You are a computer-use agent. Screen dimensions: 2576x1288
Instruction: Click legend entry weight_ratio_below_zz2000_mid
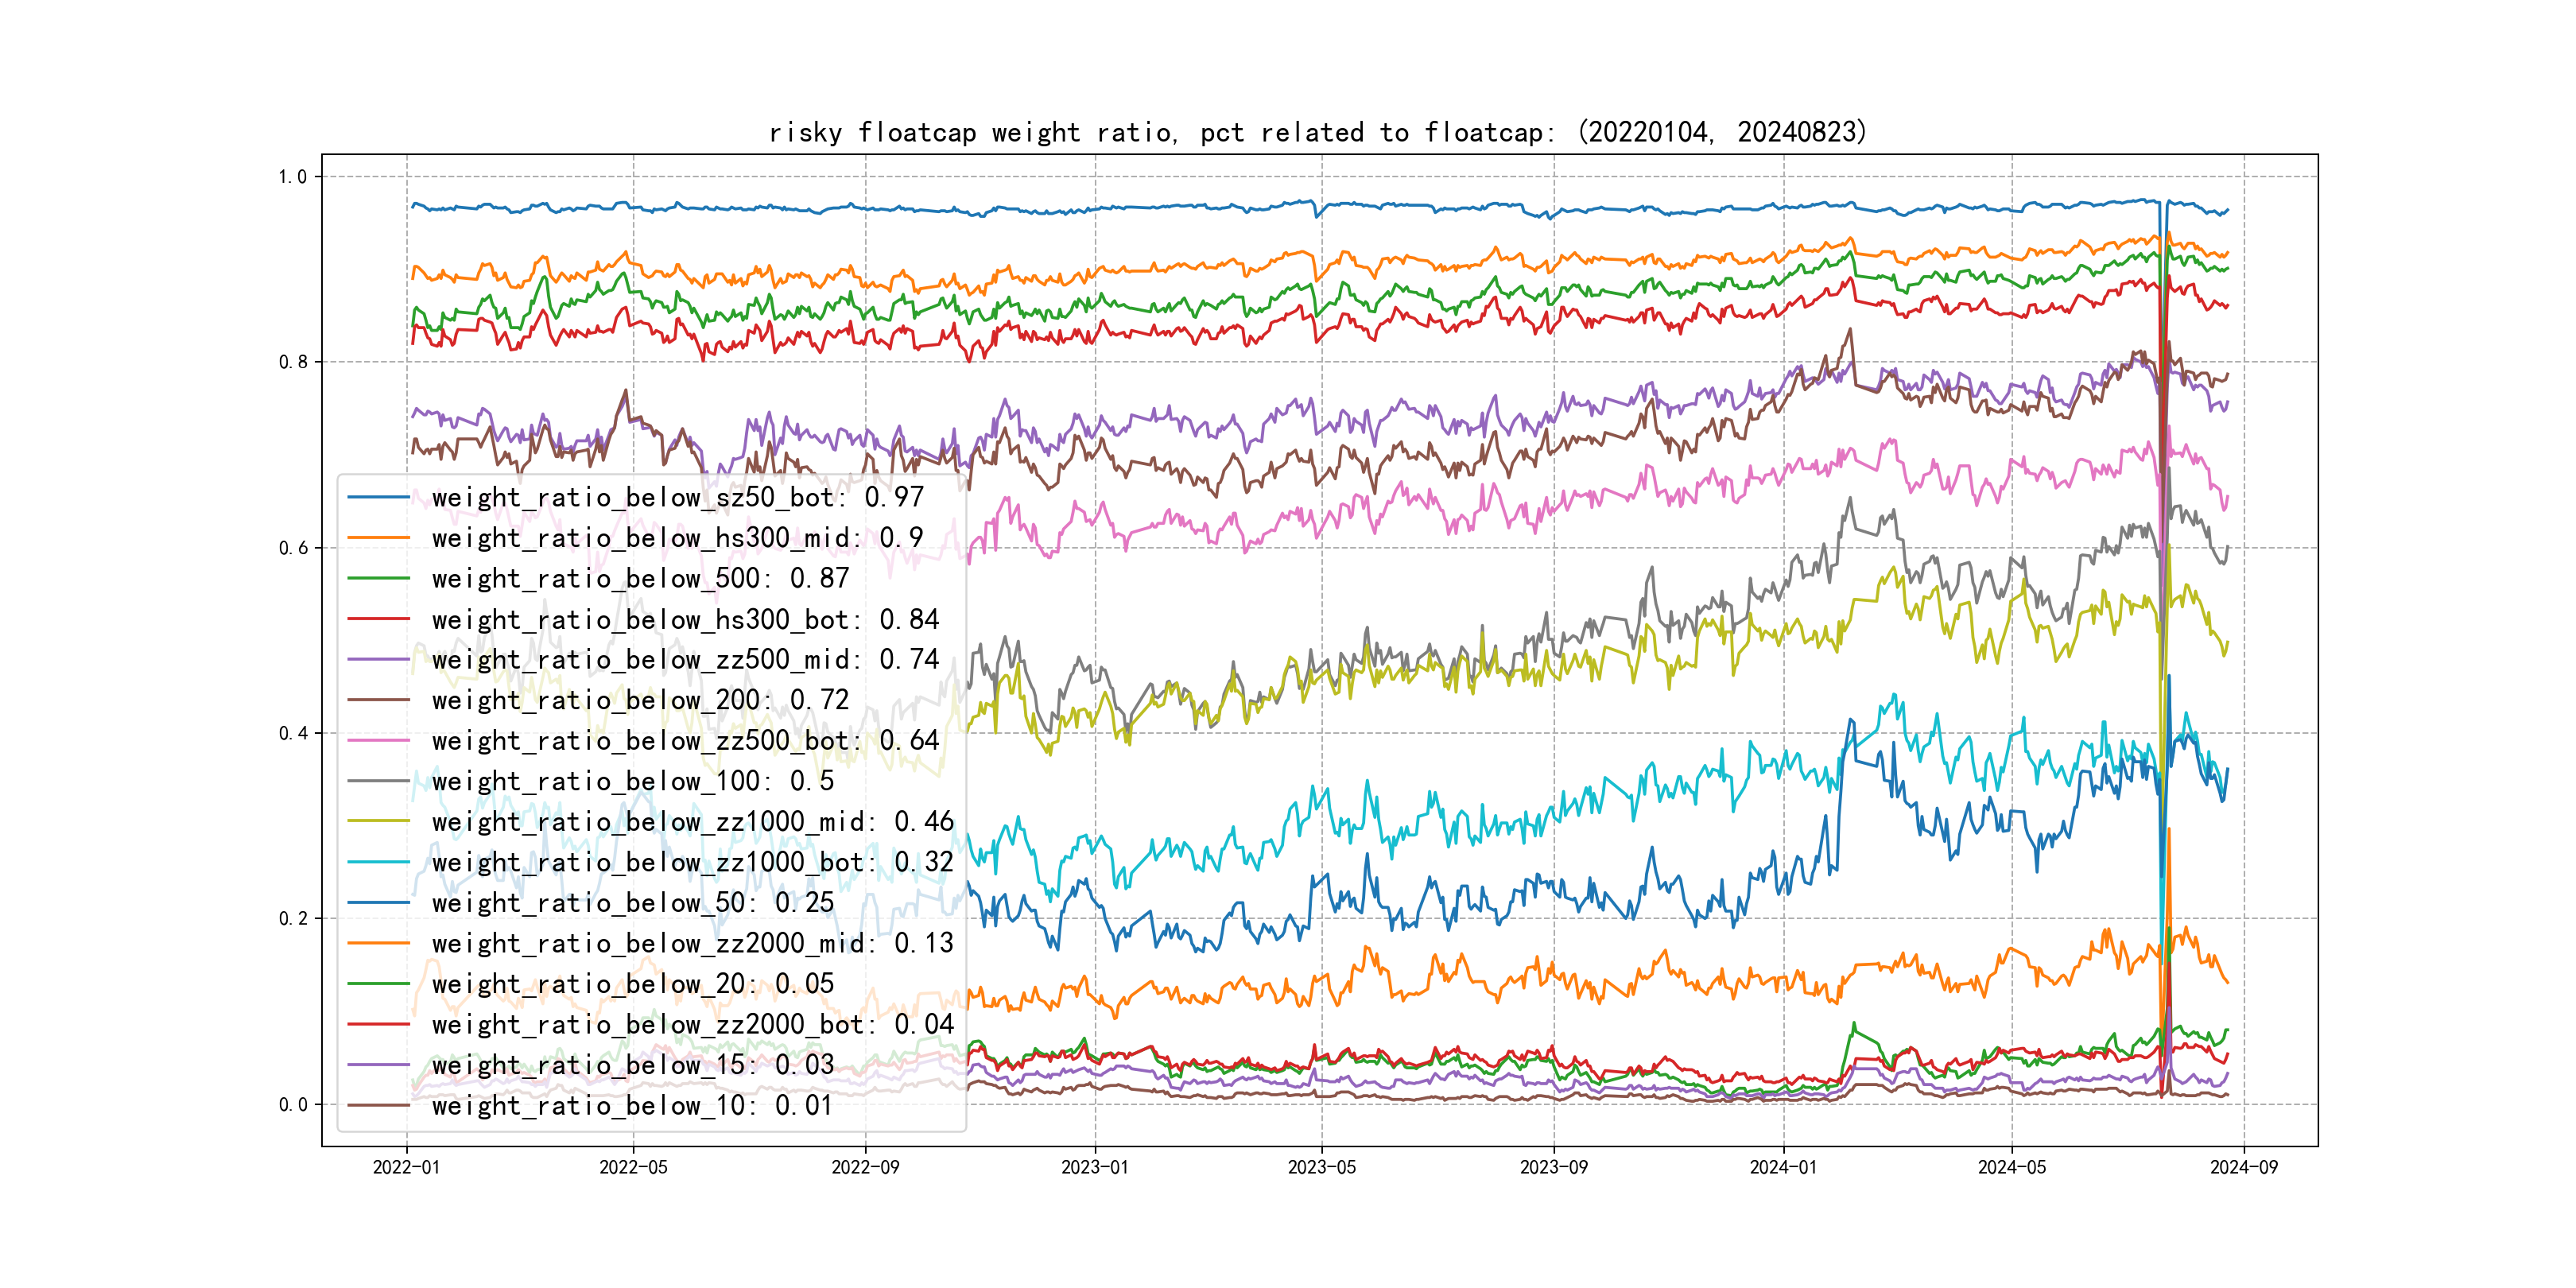pos(692,943)
